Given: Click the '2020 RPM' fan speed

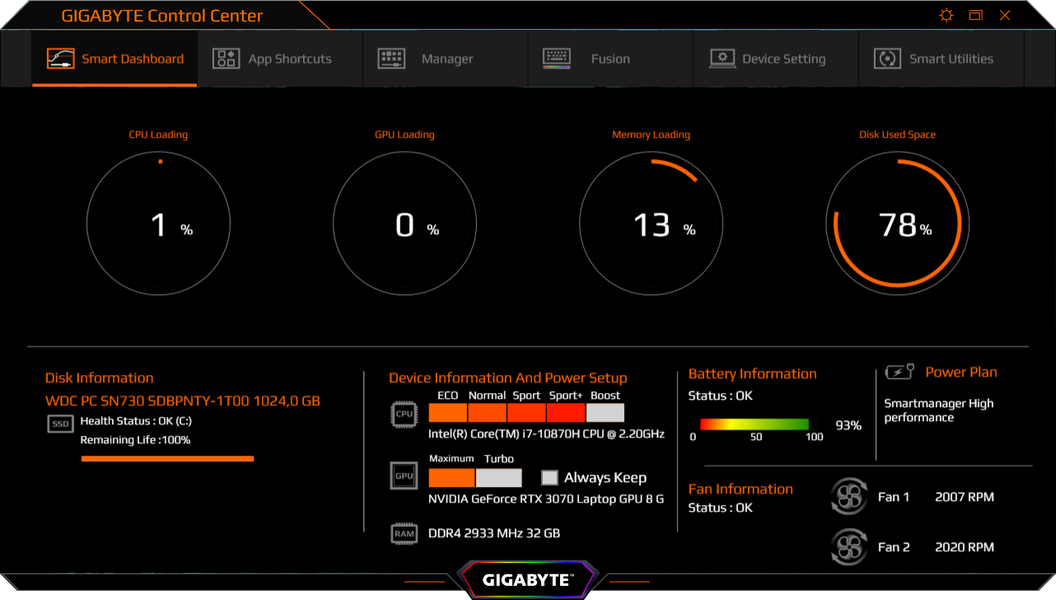Looking at the screenshot, I should point(964,547).
